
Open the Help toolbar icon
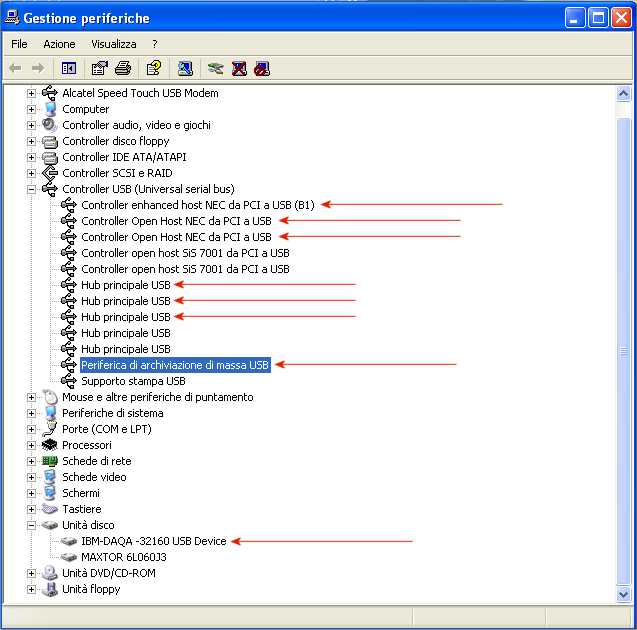coord(154,68)
